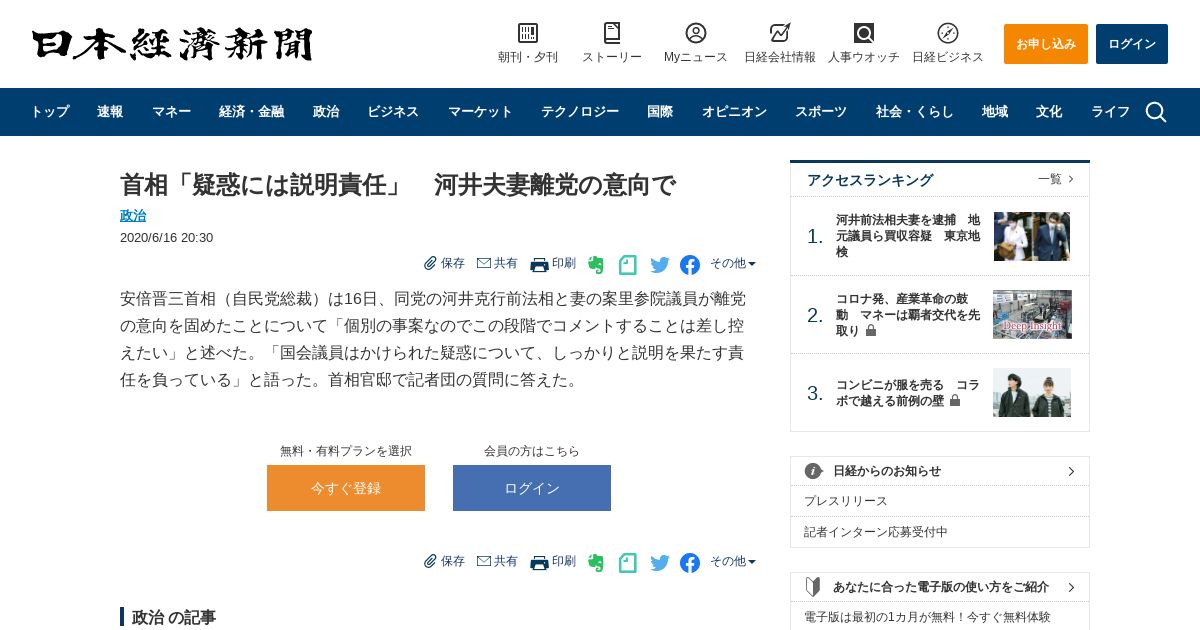
Task: Open the Myニュース profile icon
Action: point(696,33)
